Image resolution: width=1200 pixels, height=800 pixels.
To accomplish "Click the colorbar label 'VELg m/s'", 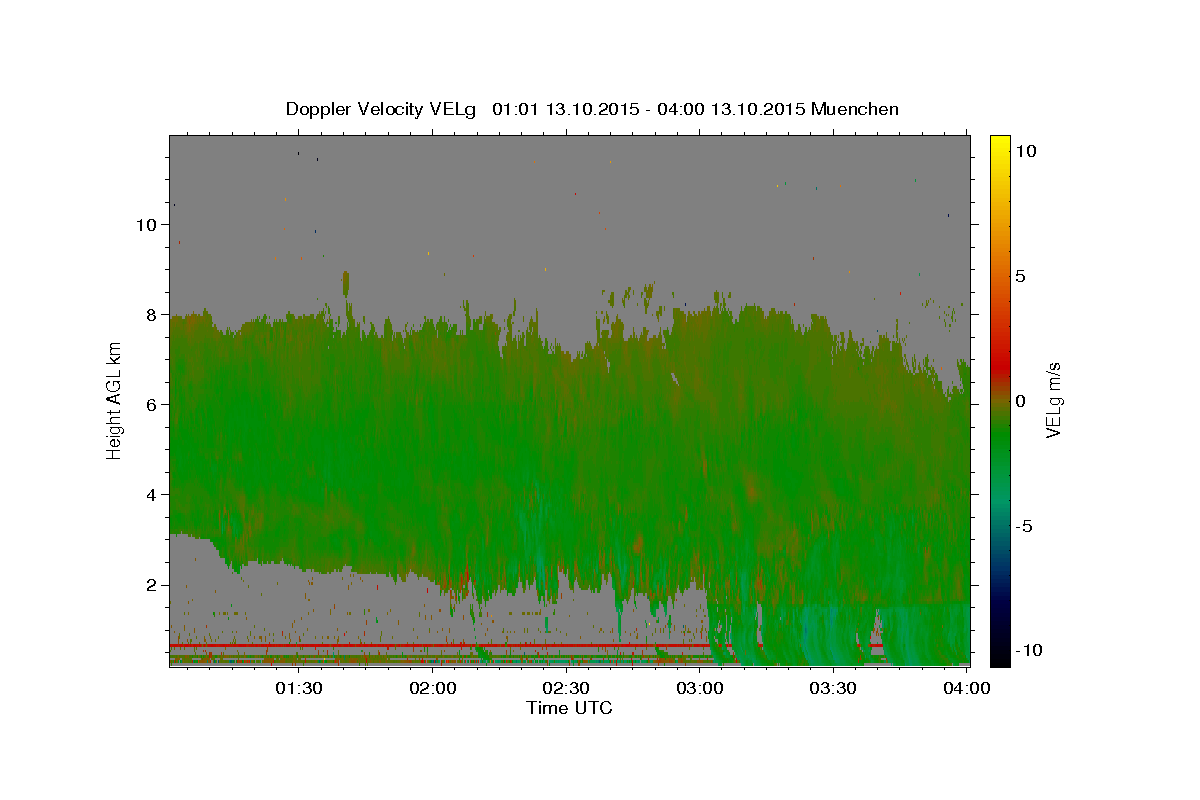I will click(1053, 400).
